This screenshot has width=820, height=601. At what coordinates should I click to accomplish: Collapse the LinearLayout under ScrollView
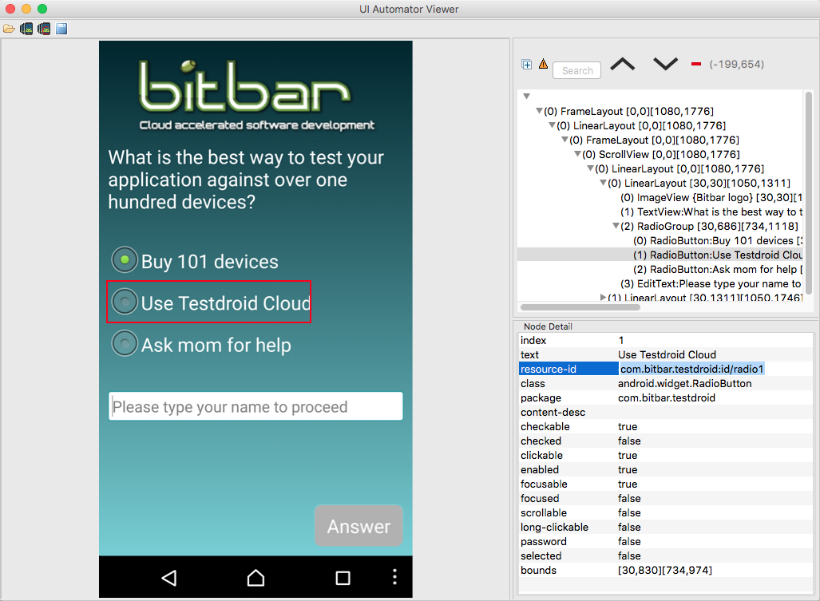click(590, 168)
